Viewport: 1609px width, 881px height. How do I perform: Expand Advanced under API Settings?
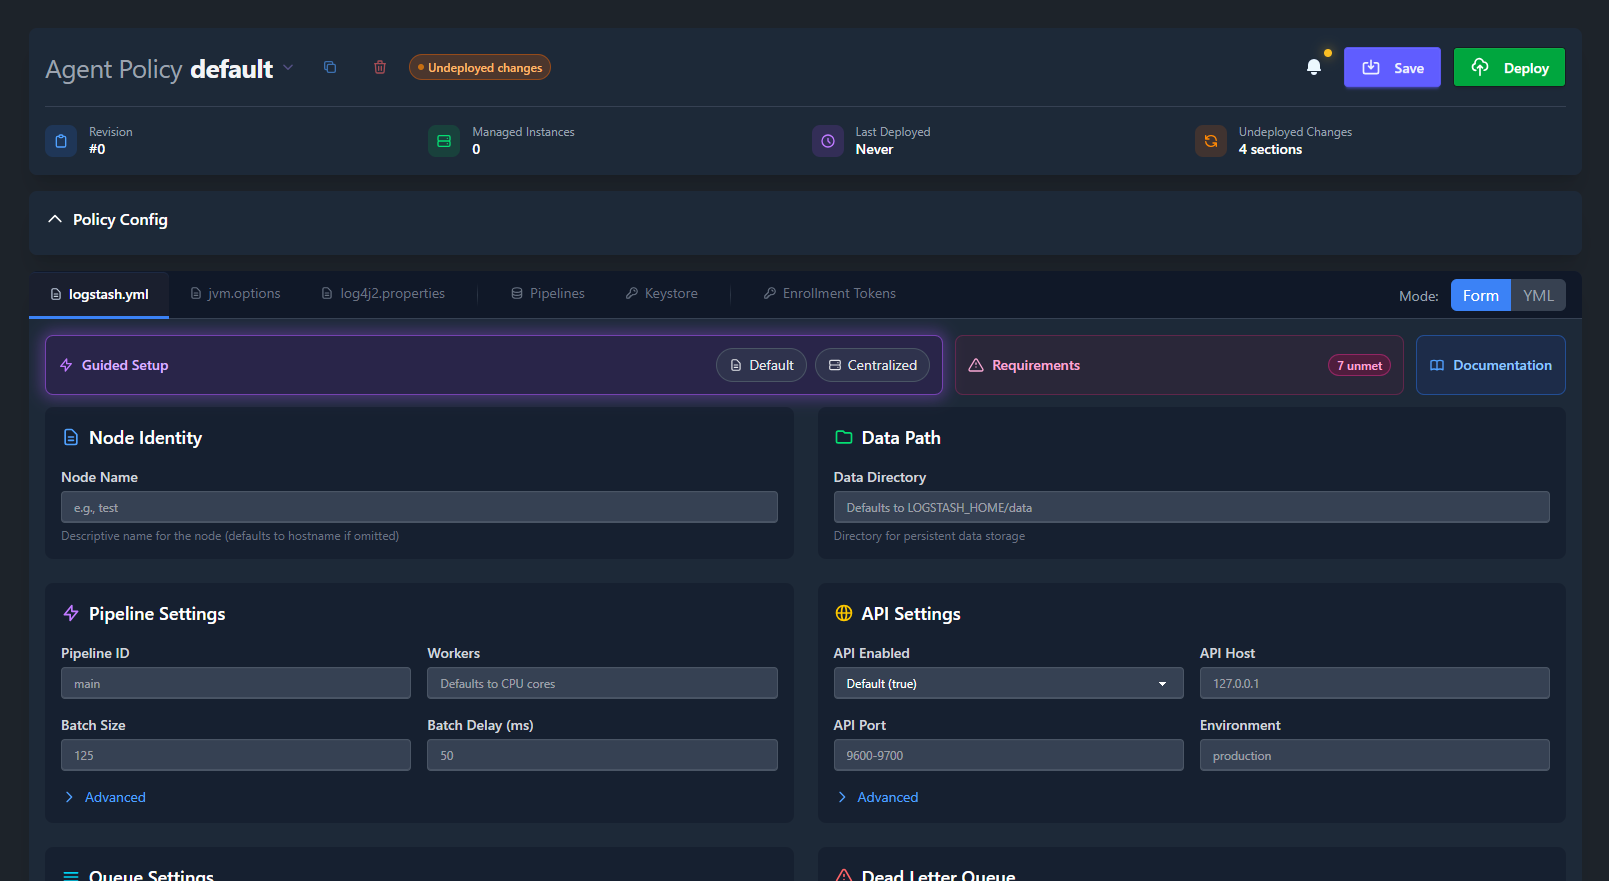pyautogui.click(x=878, y=797)
